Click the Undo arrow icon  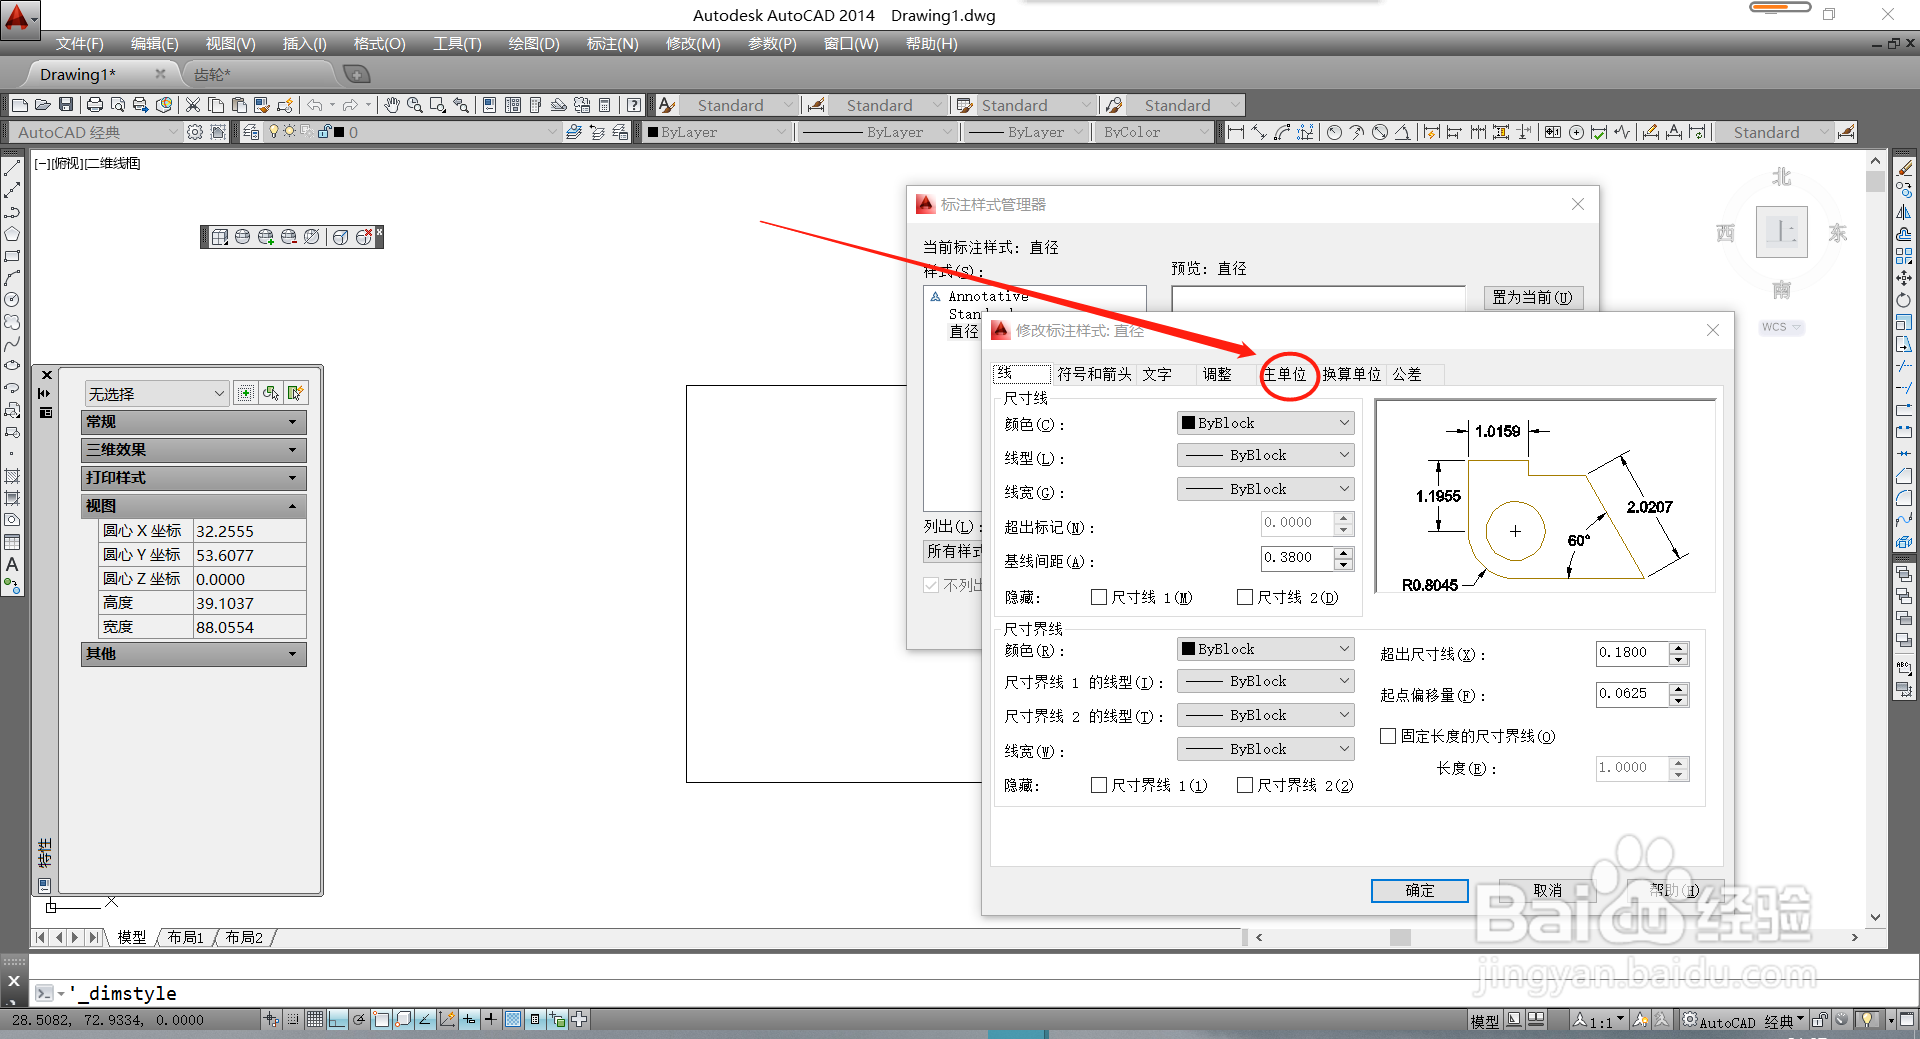pos(315,105)
